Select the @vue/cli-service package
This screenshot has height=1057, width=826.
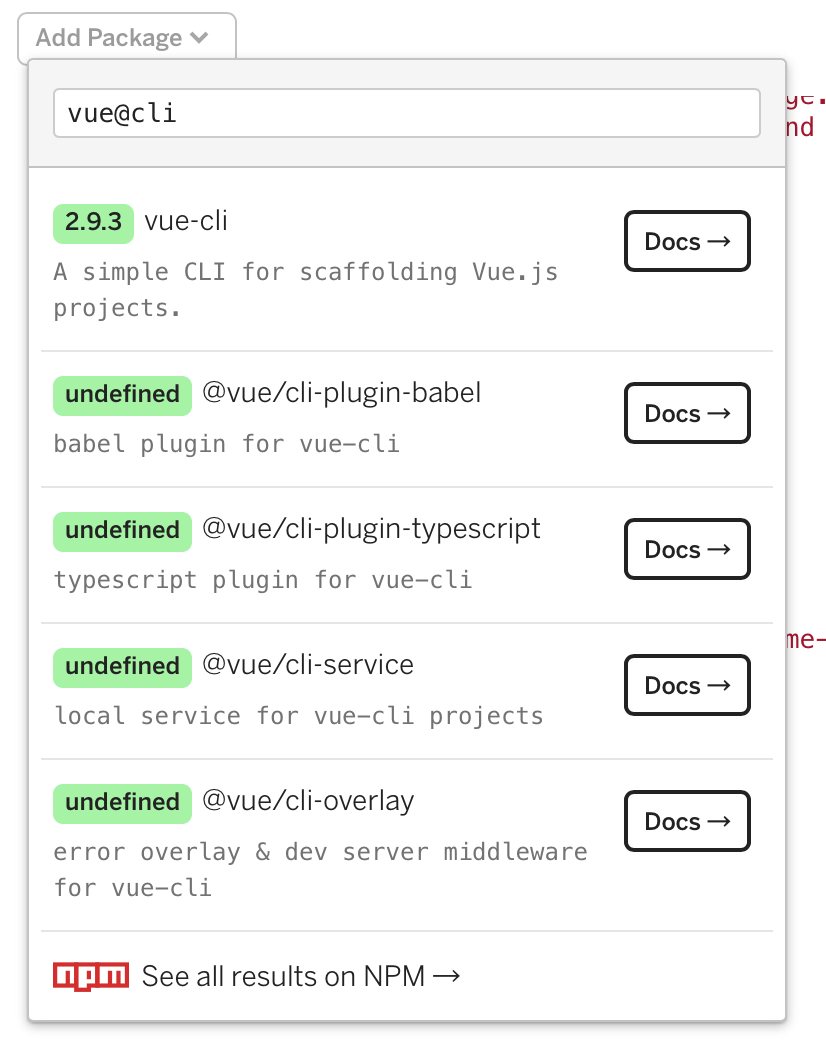point(307,665)
